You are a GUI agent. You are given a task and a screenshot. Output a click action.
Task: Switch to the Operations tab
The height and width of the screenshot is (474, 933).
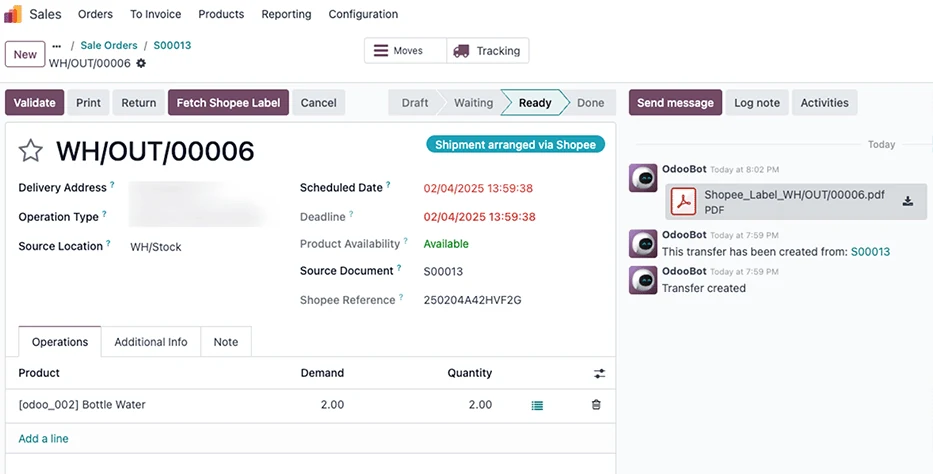[60, 342]
